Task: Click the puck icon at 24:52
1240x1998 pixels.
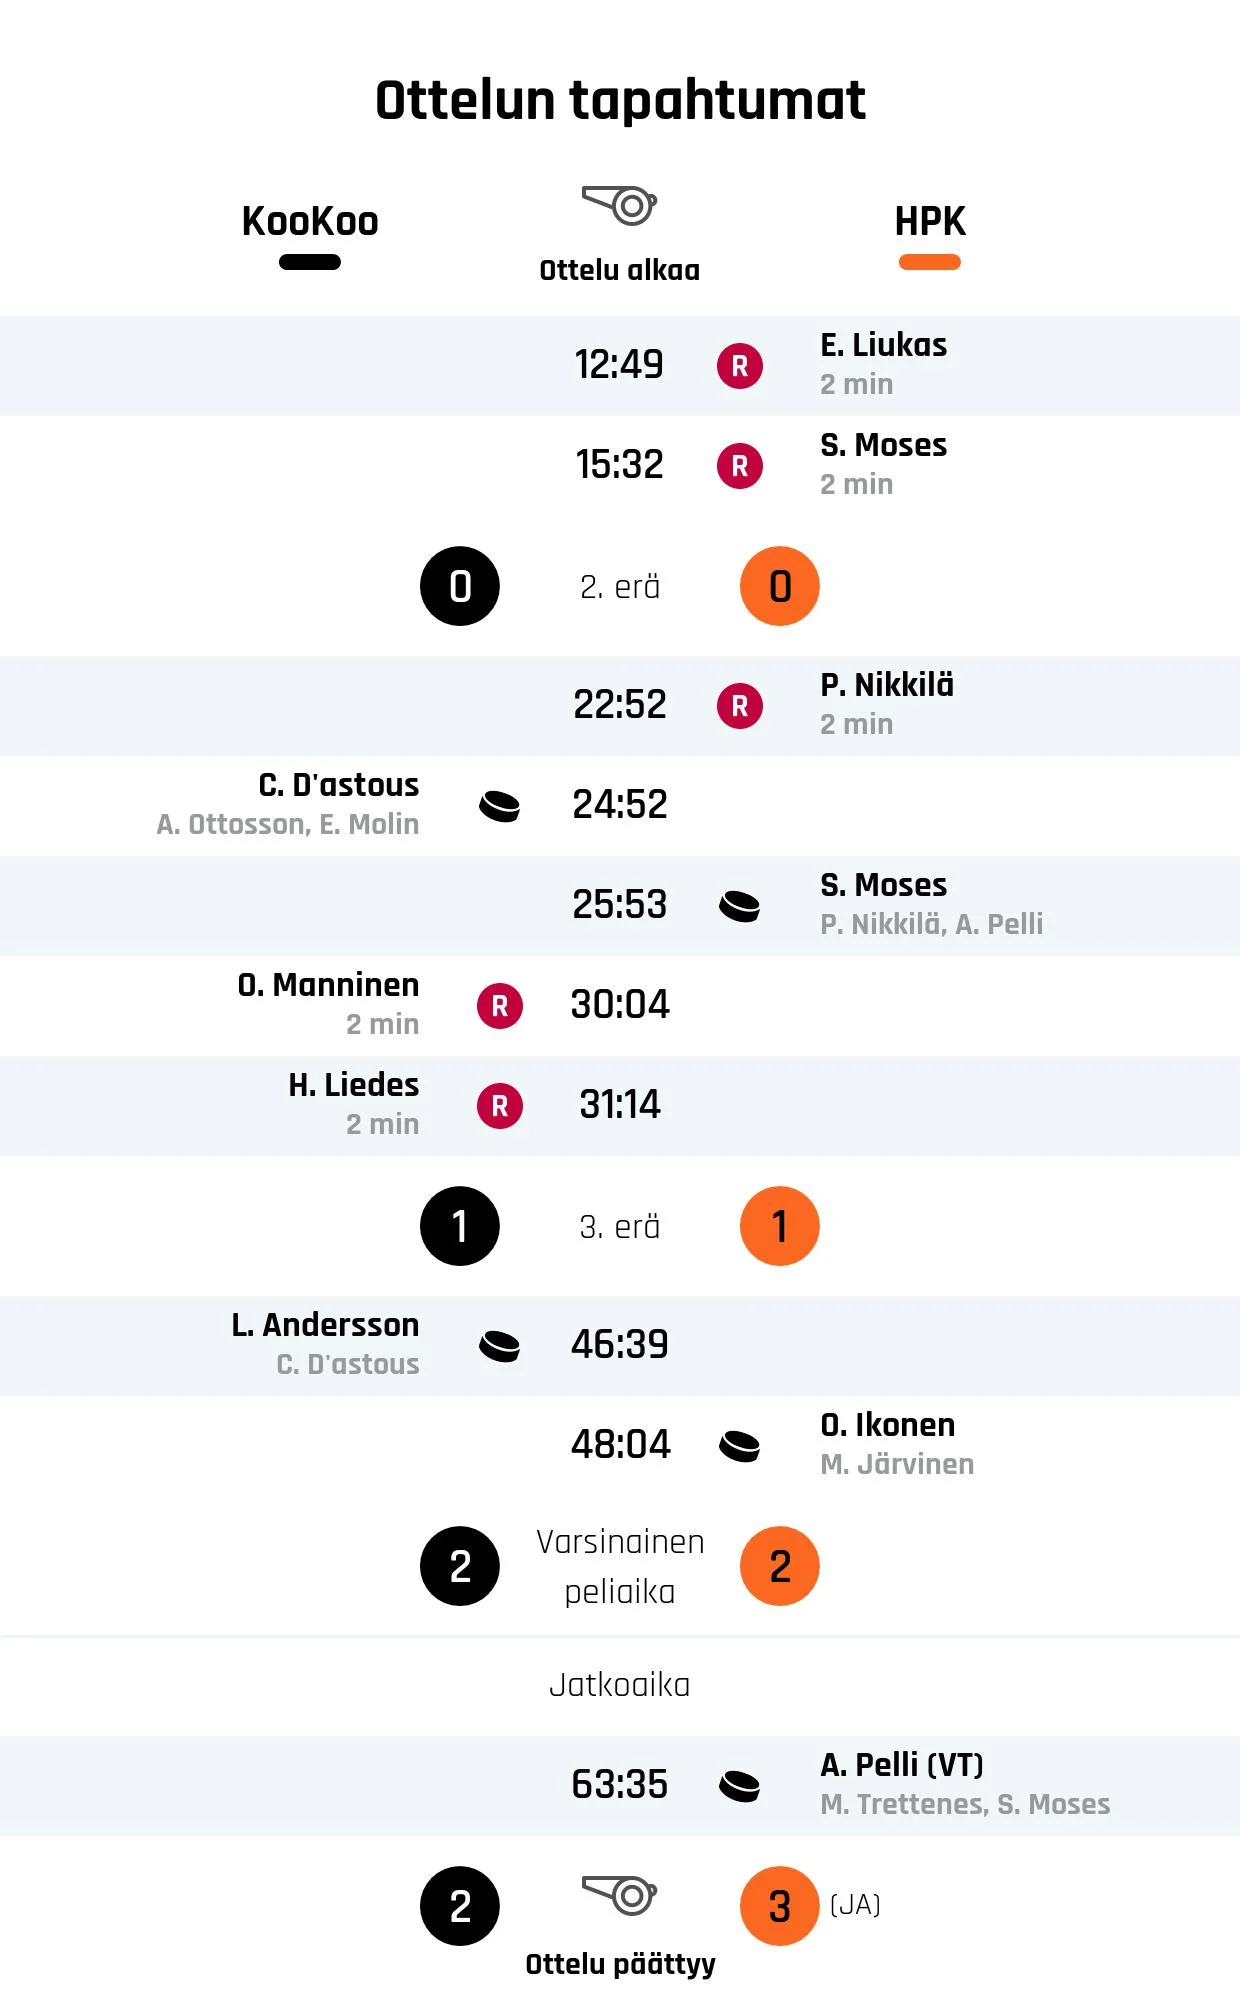Action: [x=500, y=806]
